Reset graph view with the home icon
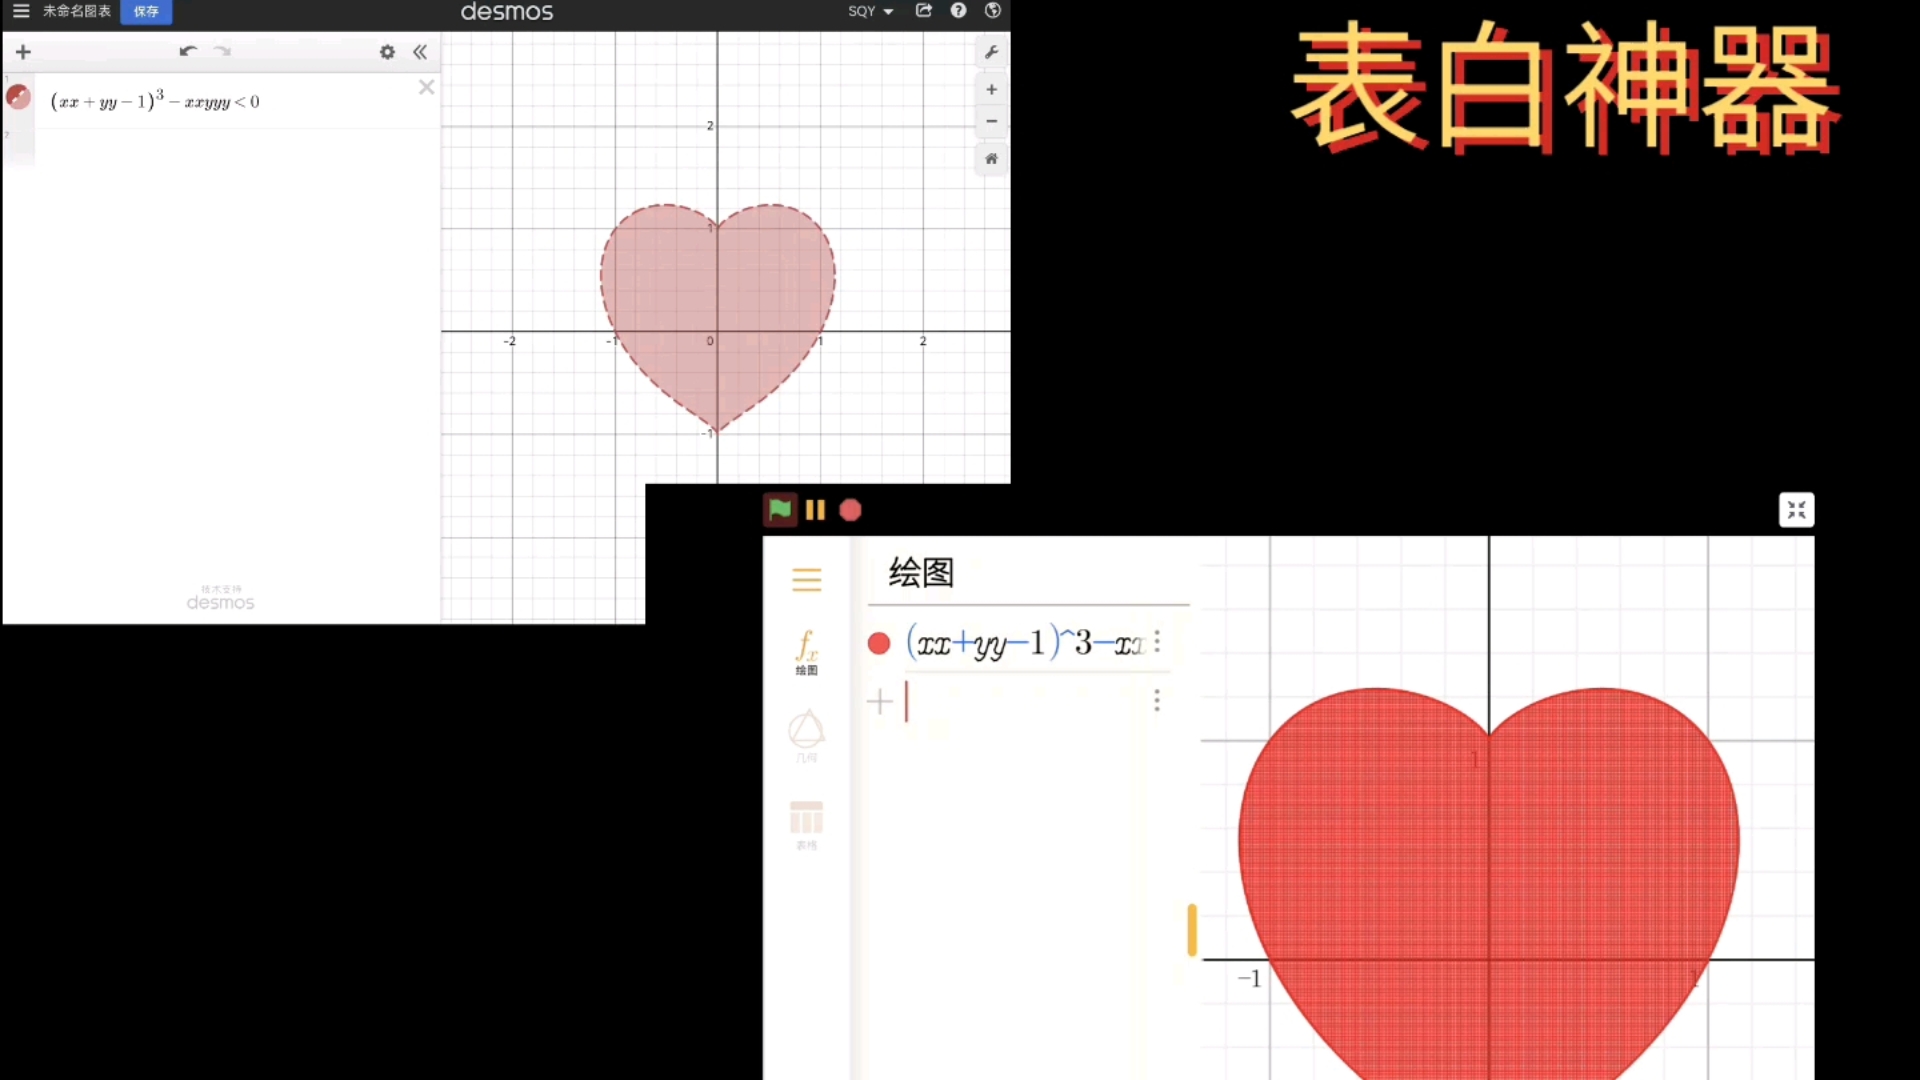Screen dimensions: 1920x1080 point(991,159)
